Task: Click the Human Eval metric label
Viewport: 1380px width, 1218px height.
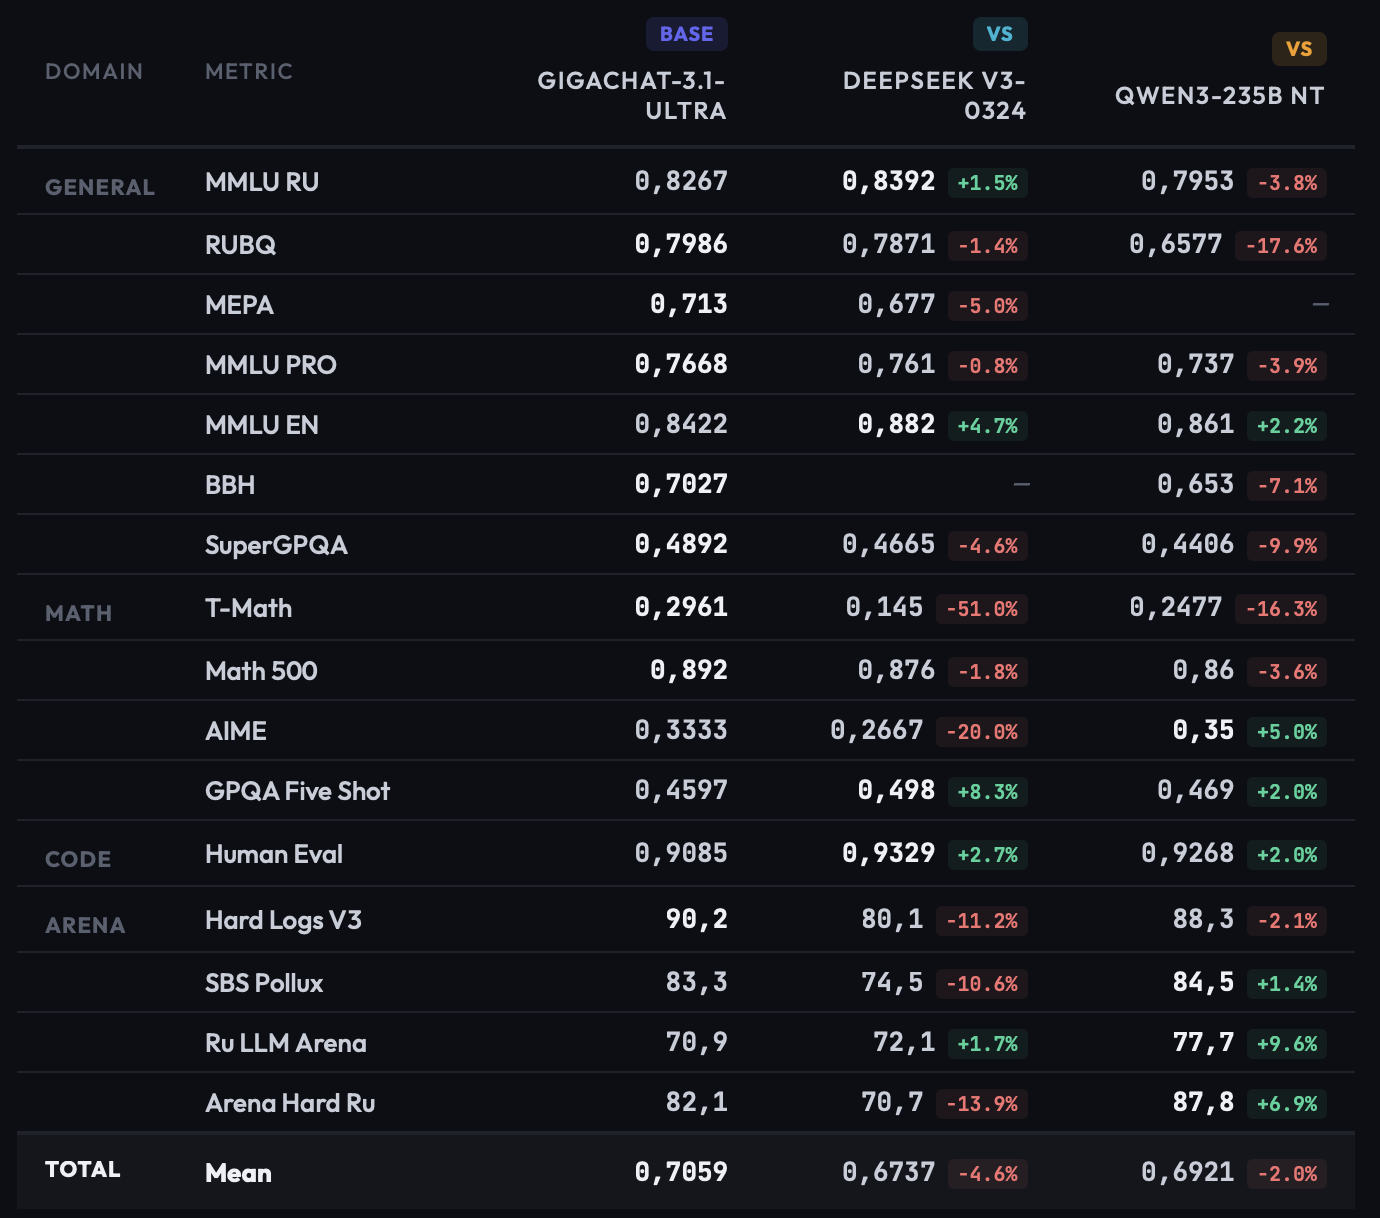Action: click(x=273, y=854)
